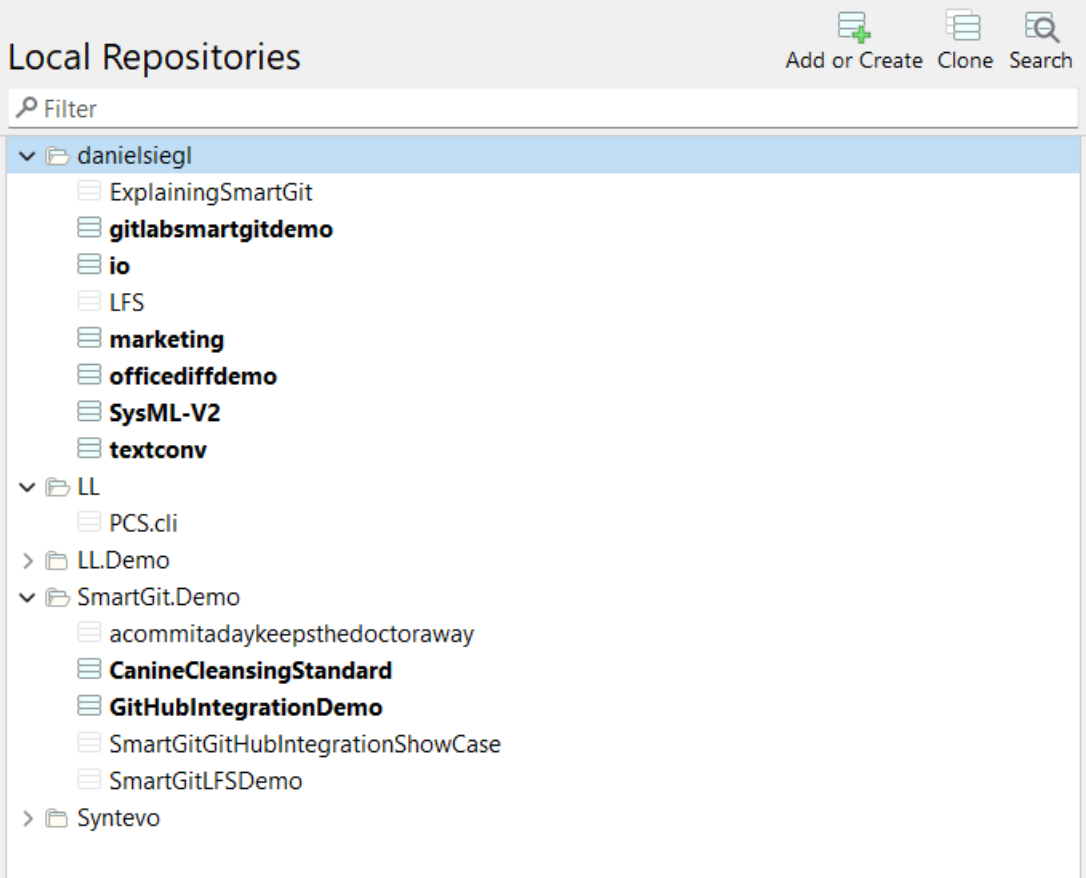Click the Clone label text

click(x=964, y=60)
